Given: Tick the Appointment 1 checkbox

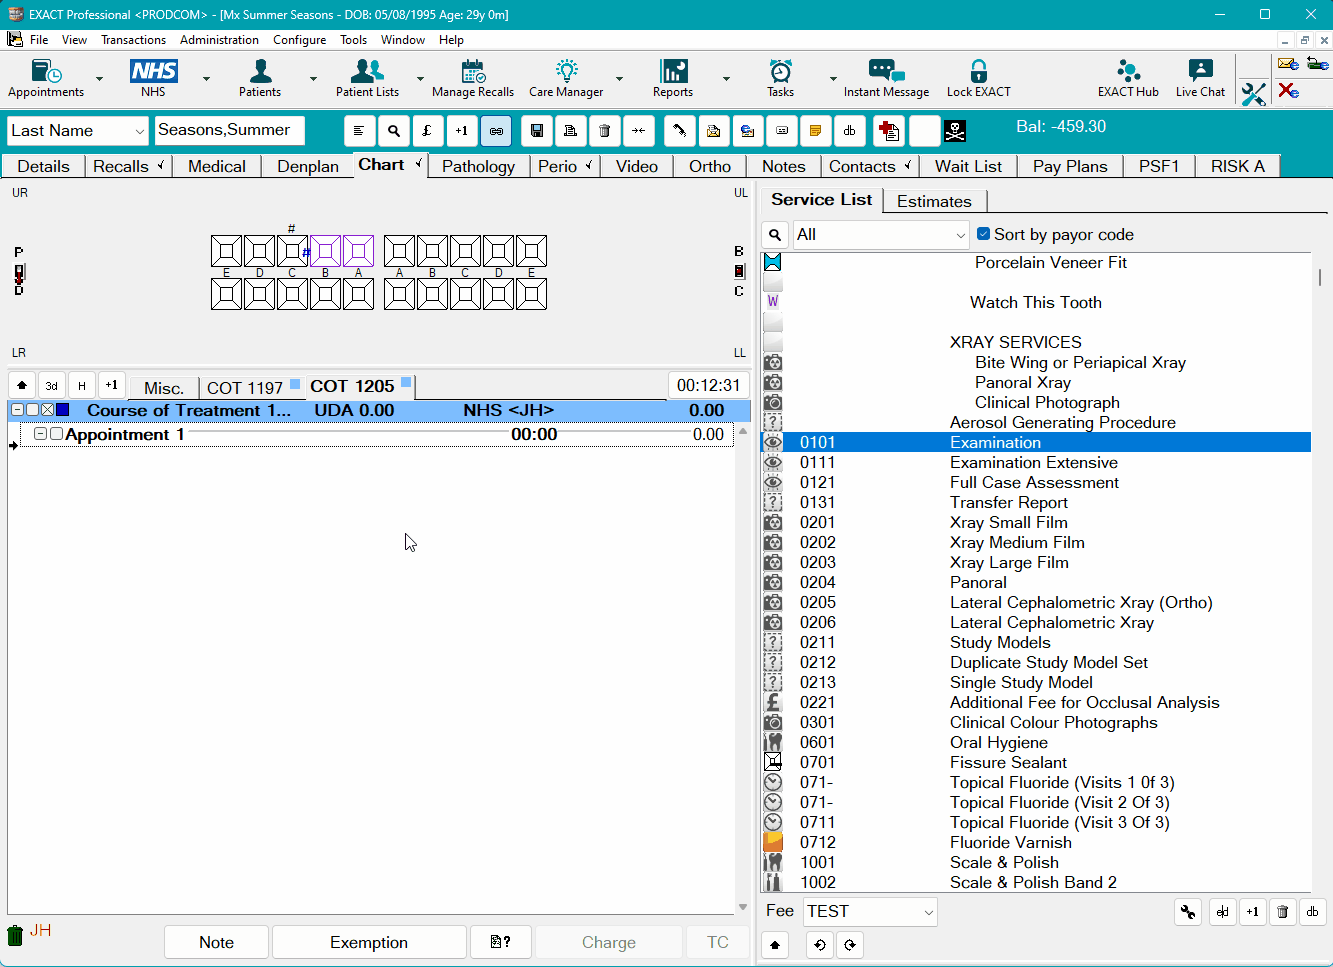Looking at the screenshot, I should (x=56, y=434).
